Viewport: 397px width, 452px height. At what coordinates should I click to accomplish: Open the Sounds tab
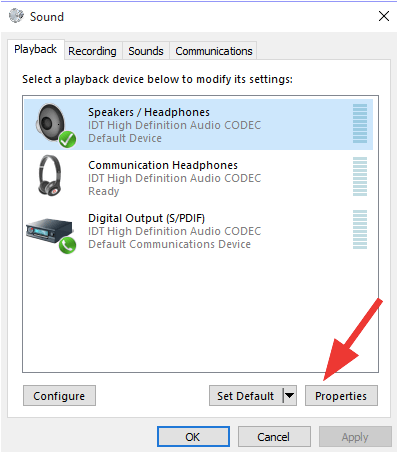[146, 51]
